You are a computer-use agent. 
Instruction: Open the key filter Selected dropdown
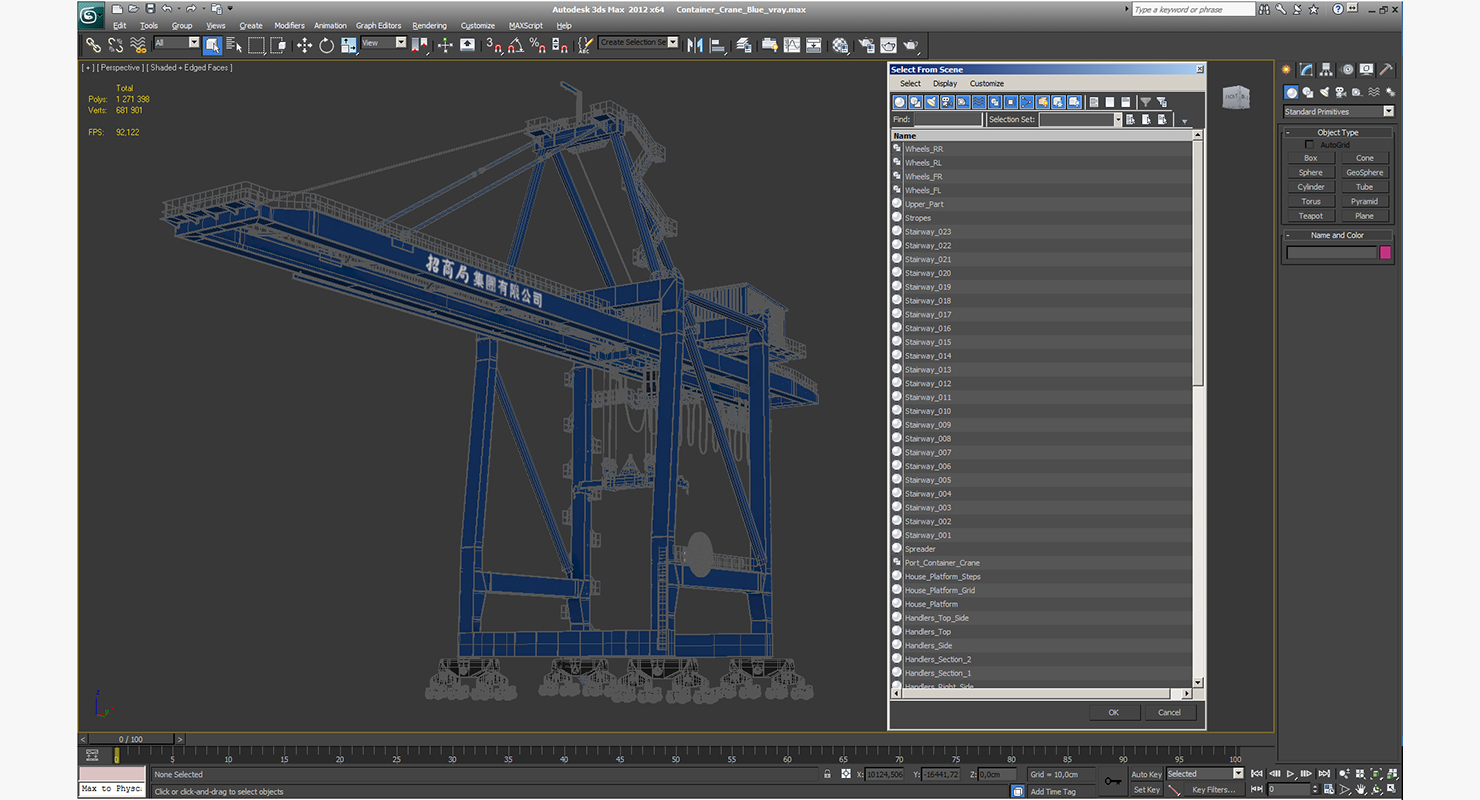click(x=1205, y=774)
